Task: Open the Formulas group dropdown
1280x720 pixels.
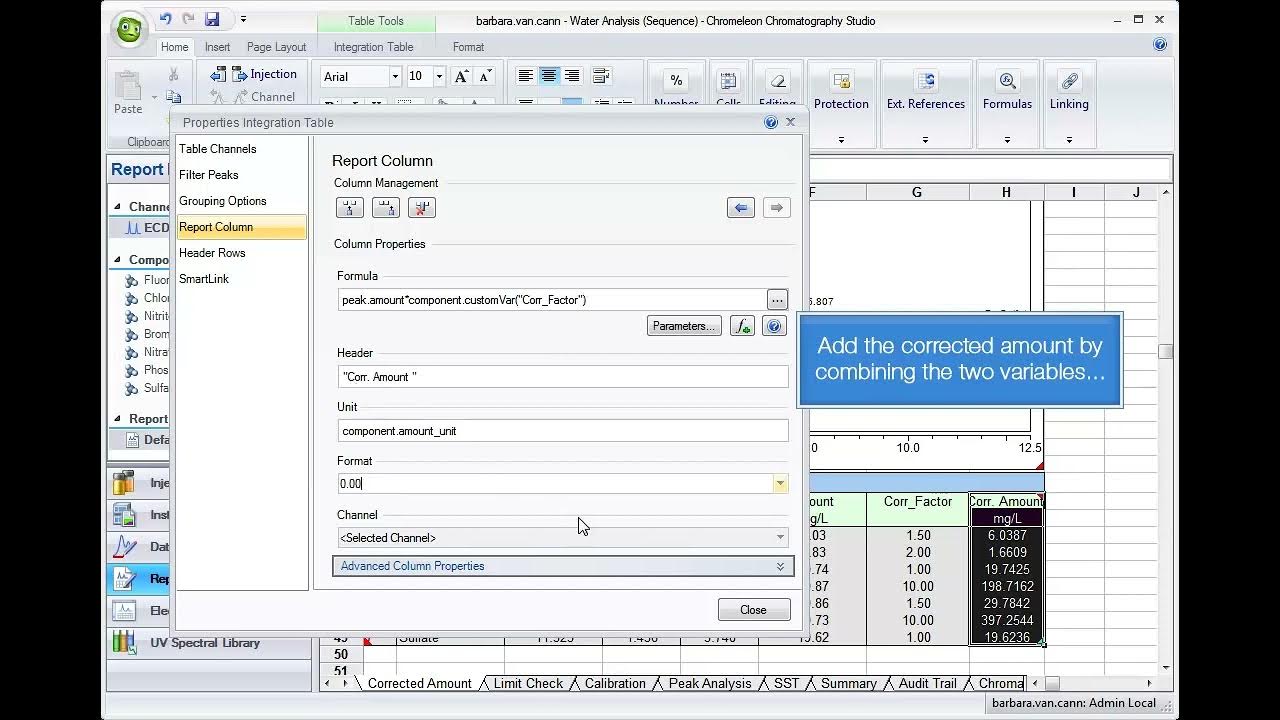Action: [1007, 140]
